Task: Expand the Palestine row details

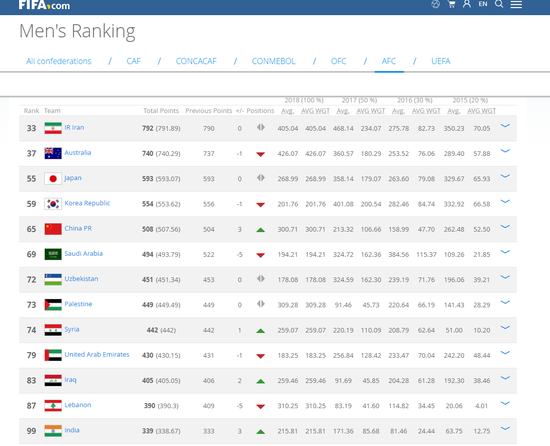Action: click(505, 302)
